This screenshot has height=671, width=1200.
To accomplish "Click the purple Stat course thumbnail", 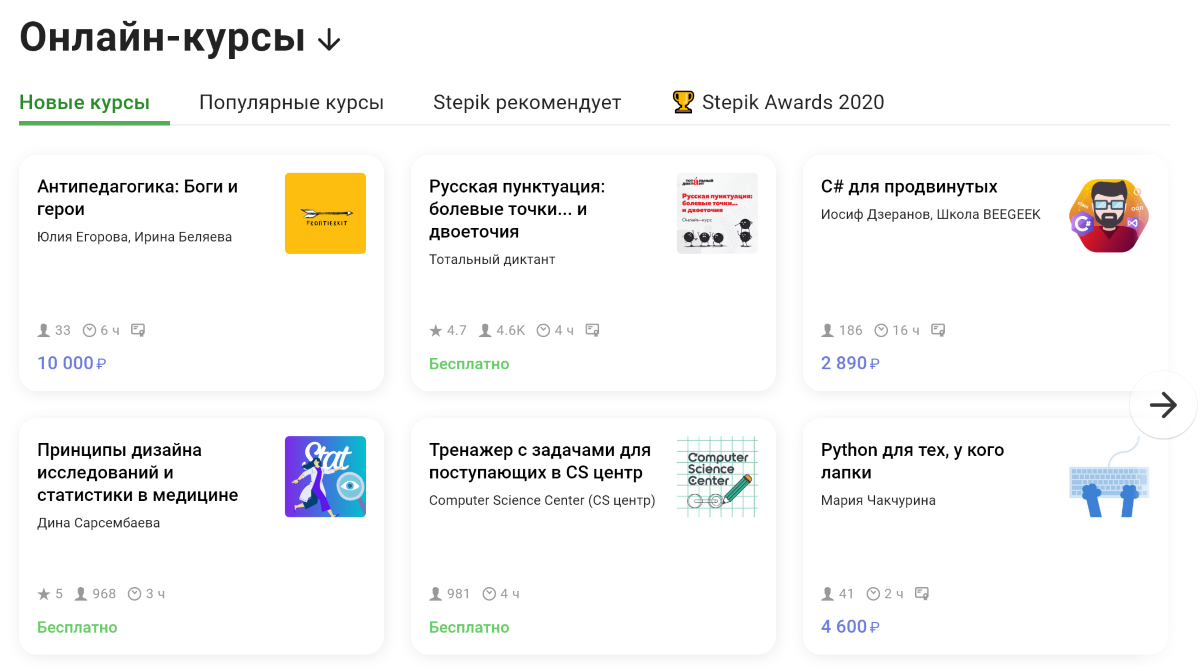I will click(325, 476).
